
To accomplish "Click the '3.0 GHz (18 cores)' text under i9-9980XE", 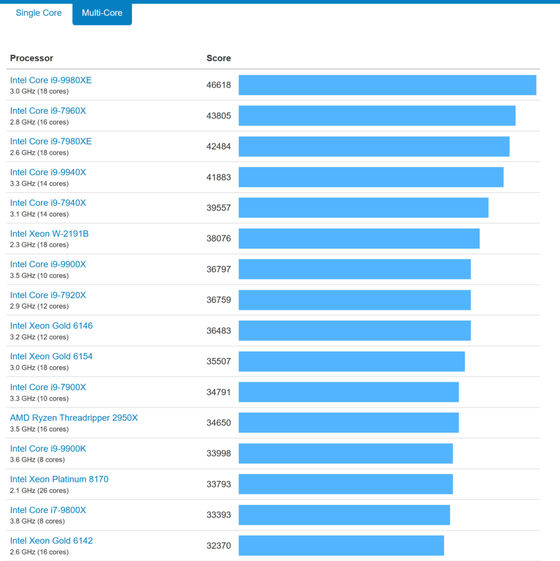I will (39, 92).
